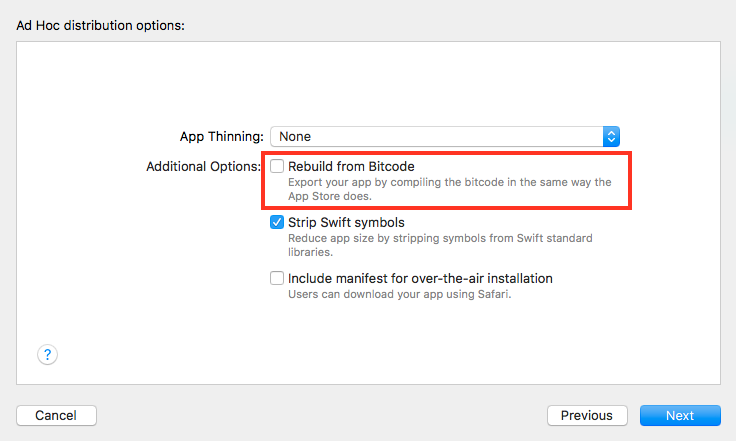
Task: Select the 'None' value in App Thinning
Action: [x=295, y=136]
